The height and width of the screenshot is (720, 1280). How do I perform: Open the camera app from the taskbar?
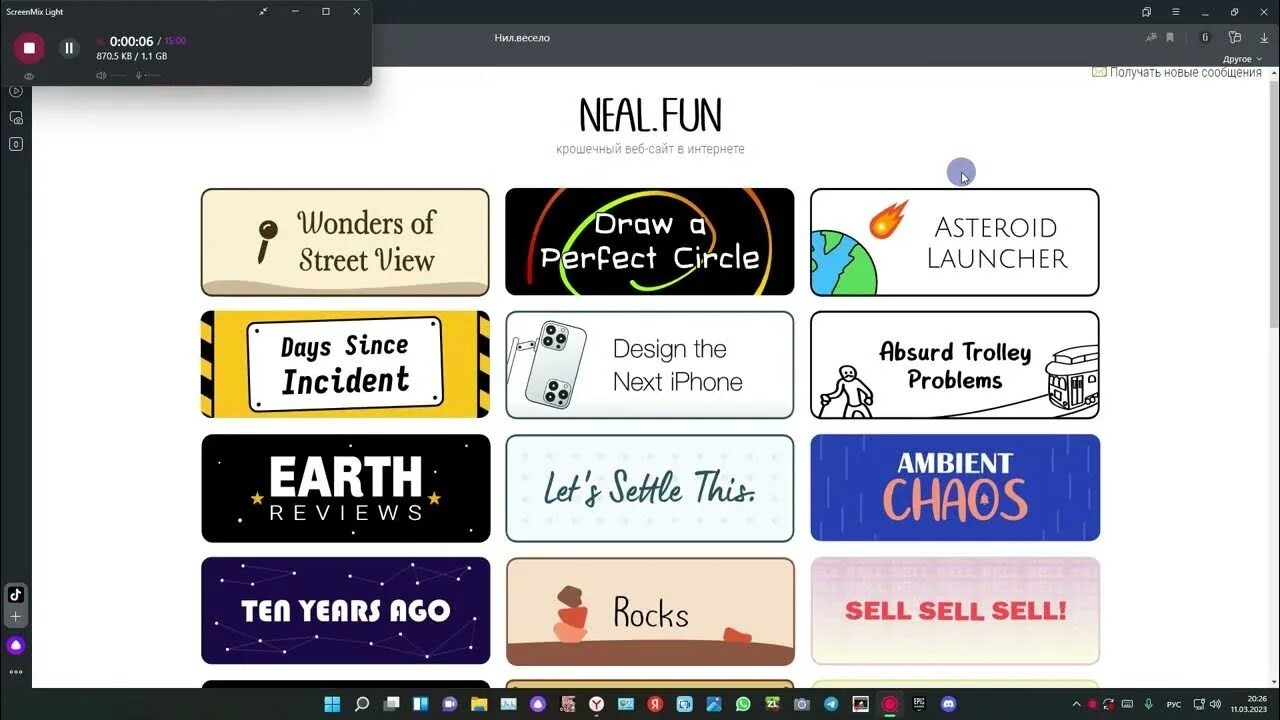pos(801,704)
